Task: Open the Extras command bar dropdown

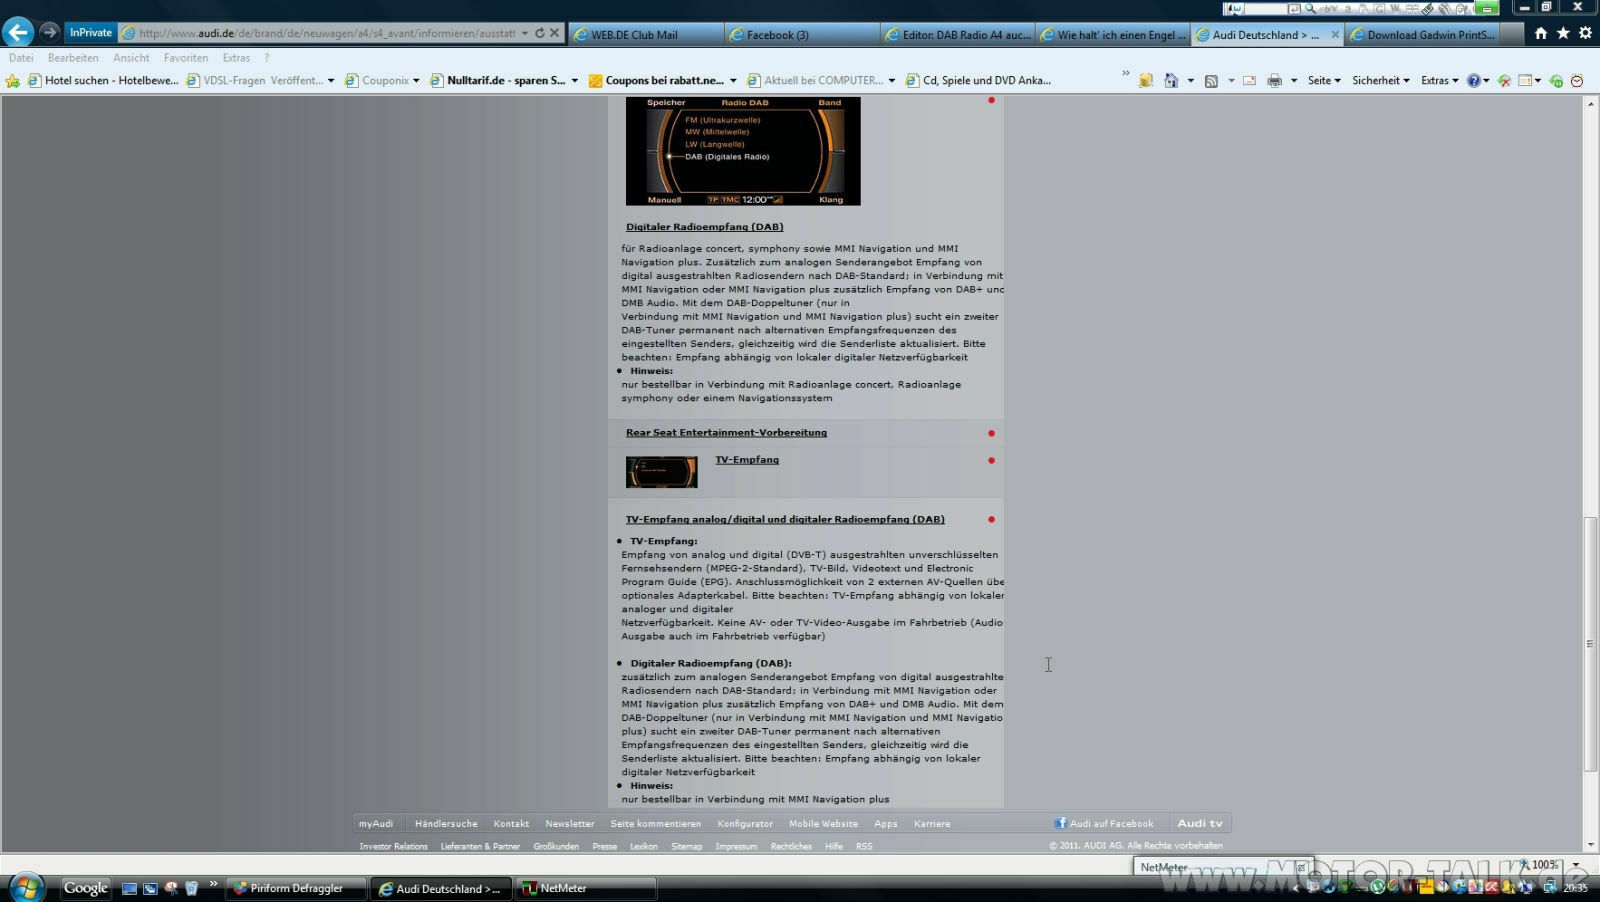Action: pos(1439,80)
